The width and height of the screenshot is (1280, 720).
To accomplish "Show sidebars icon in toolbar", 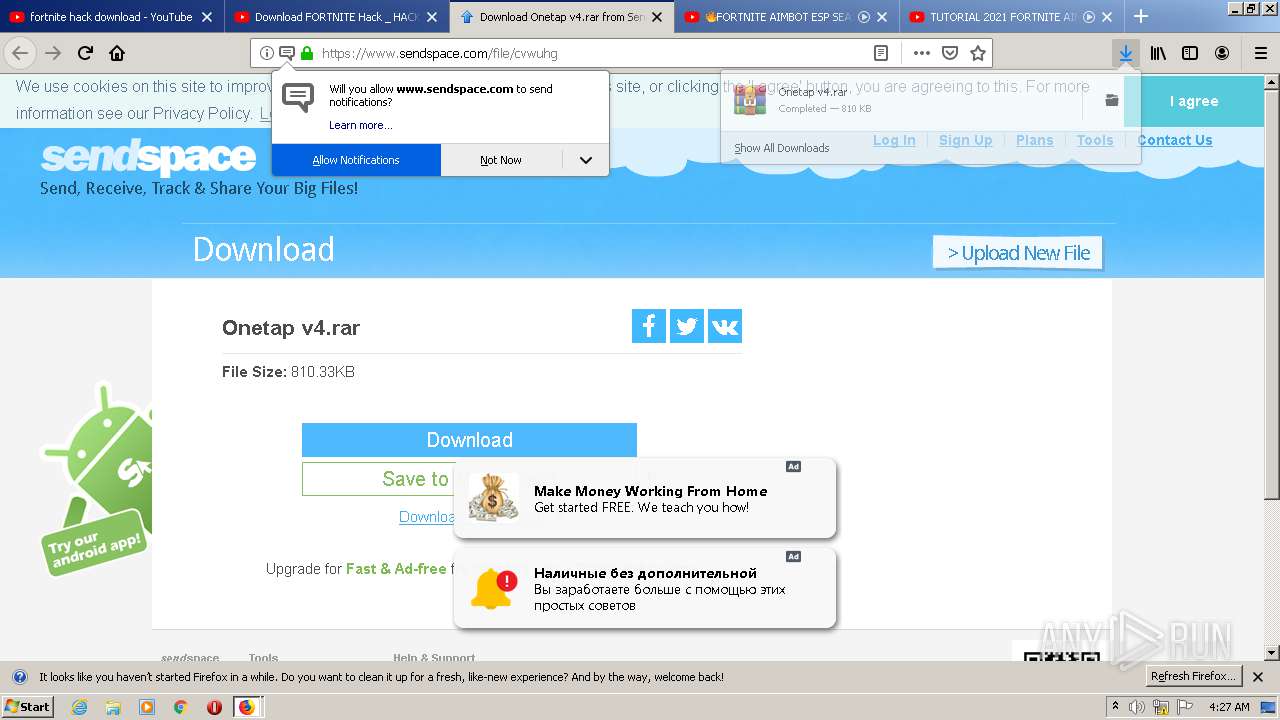I will point(1190,53).
